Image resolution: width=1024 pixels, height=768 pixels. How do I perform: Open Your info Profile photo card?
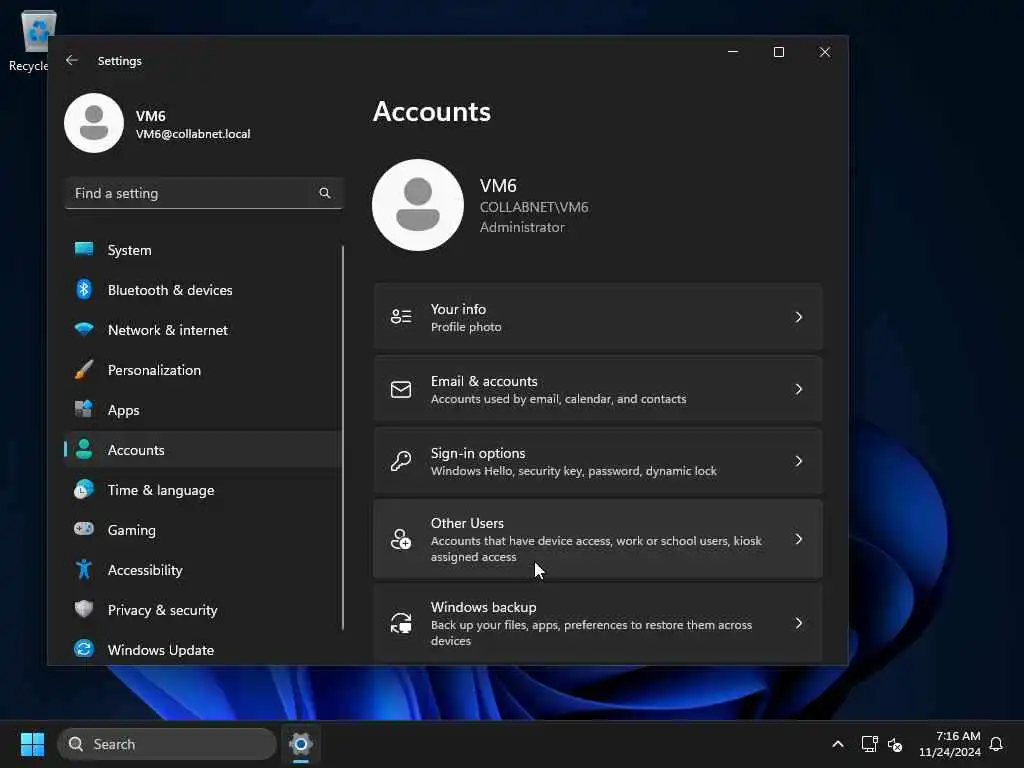point(598,317)
